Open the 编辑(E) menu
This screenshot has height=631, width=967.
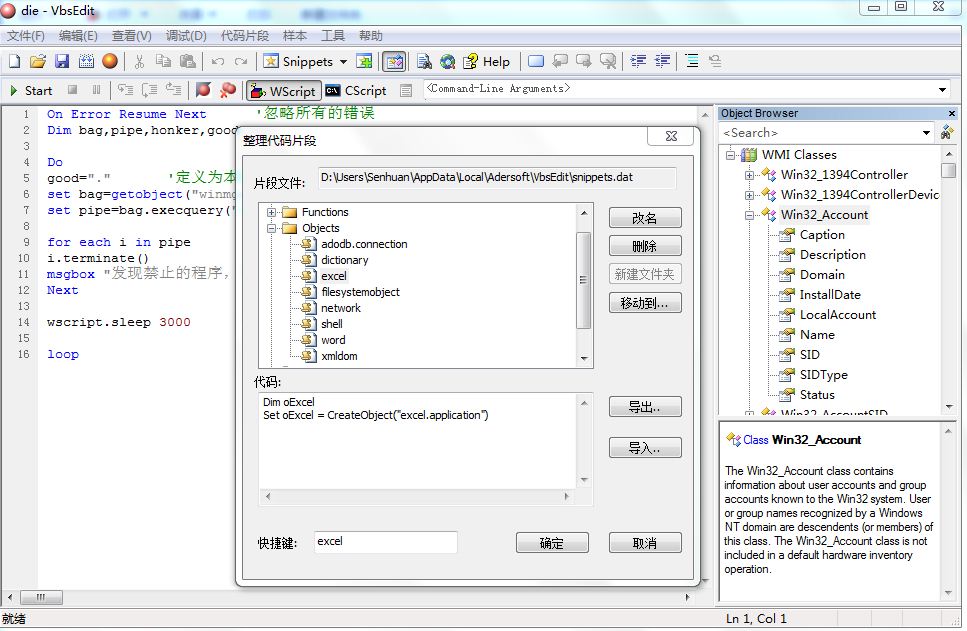[78, 36]
